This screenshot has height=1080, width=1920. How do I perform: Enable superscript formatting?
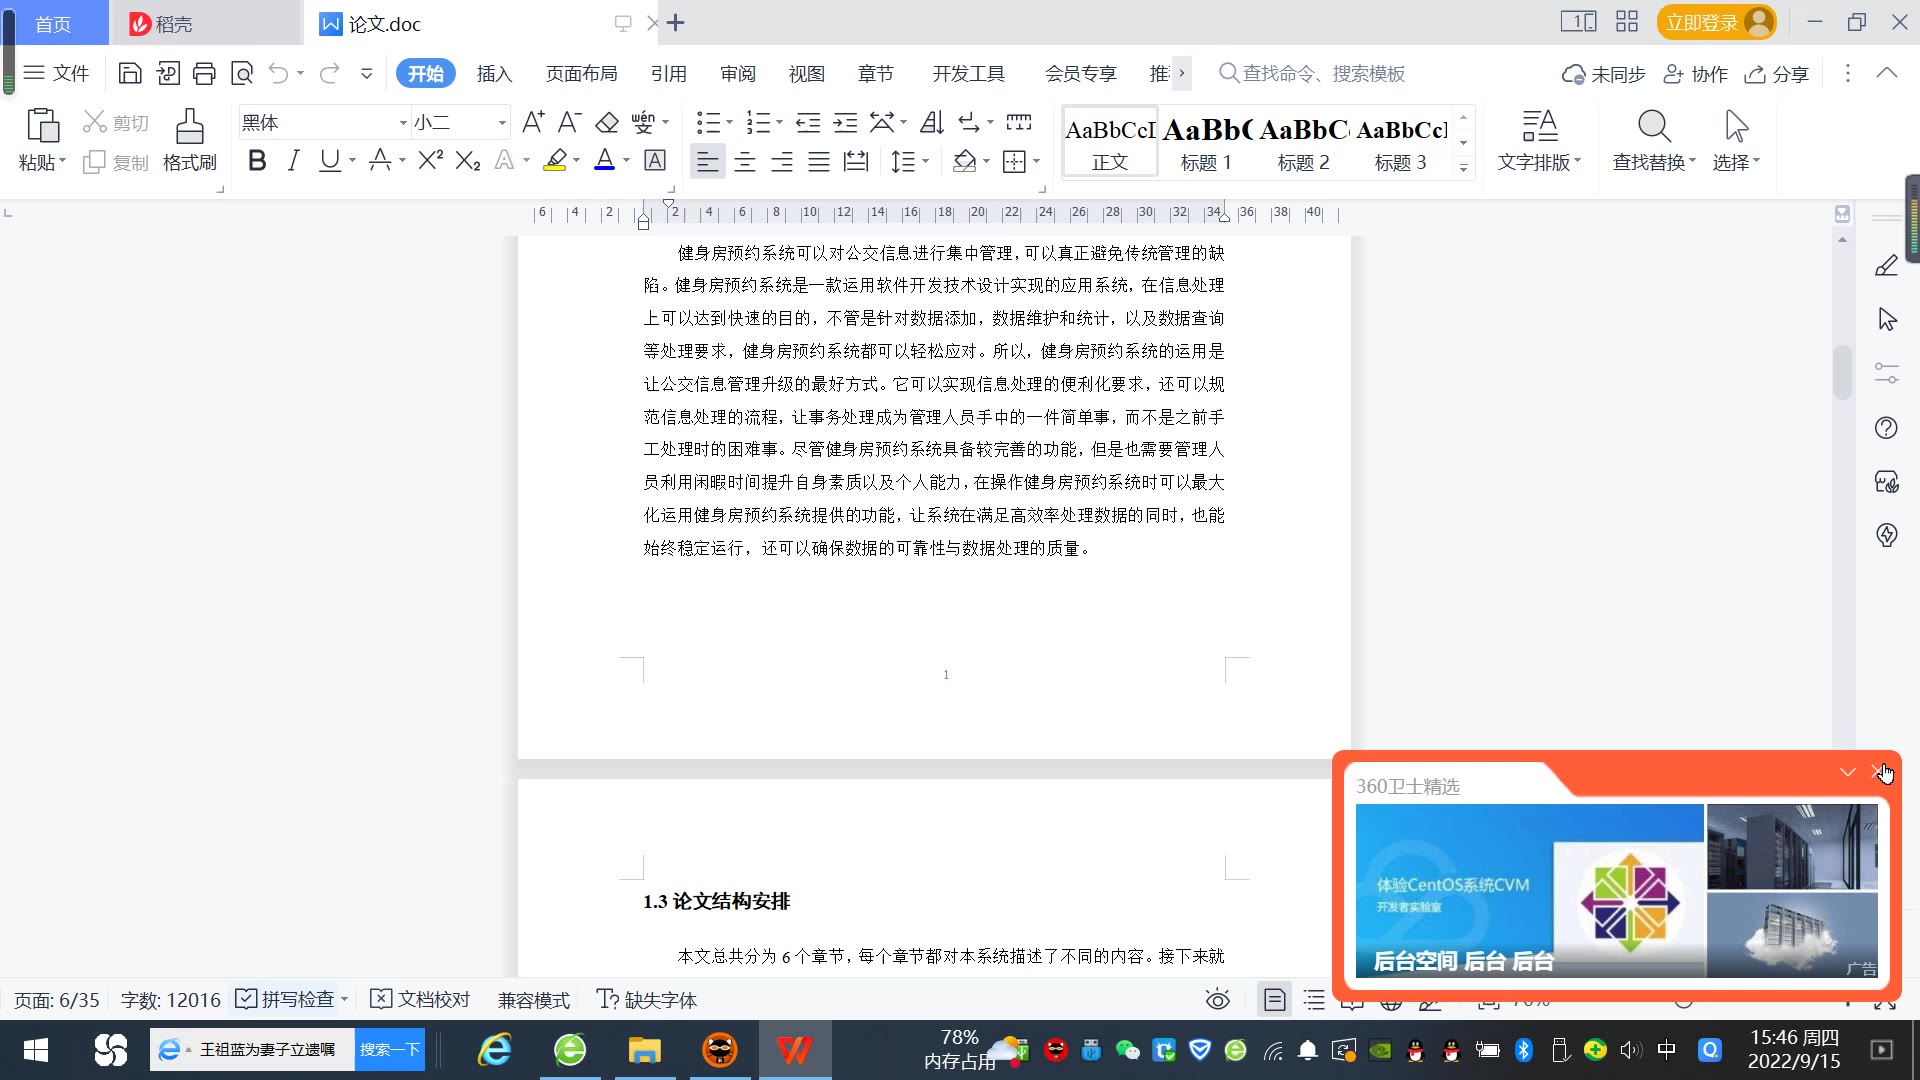[430, 161]
